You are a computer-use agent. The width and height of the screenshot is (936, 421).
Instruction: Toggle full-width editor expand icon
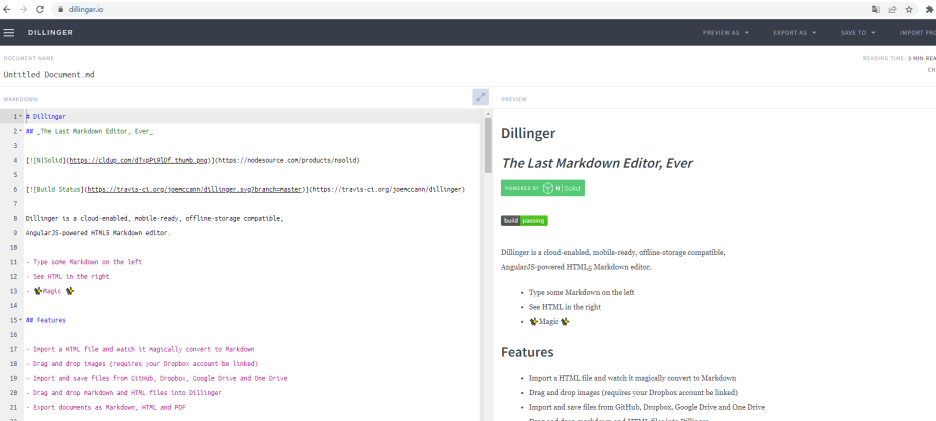click(481, 97)
